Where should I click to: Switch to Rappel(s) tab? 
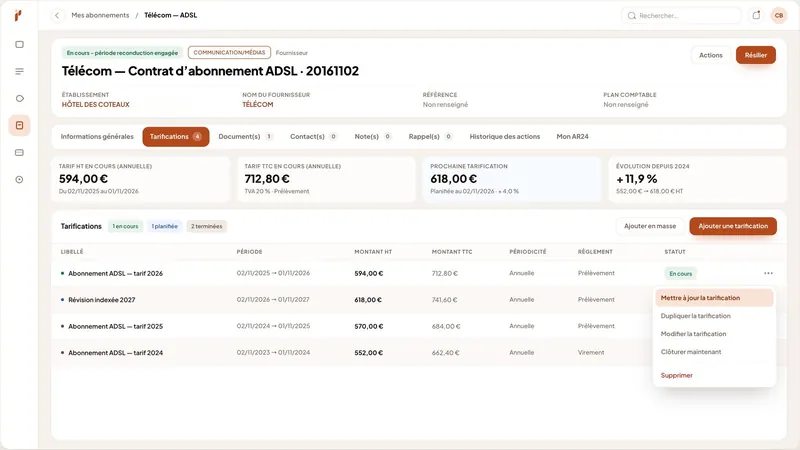(x=430, y=137)
